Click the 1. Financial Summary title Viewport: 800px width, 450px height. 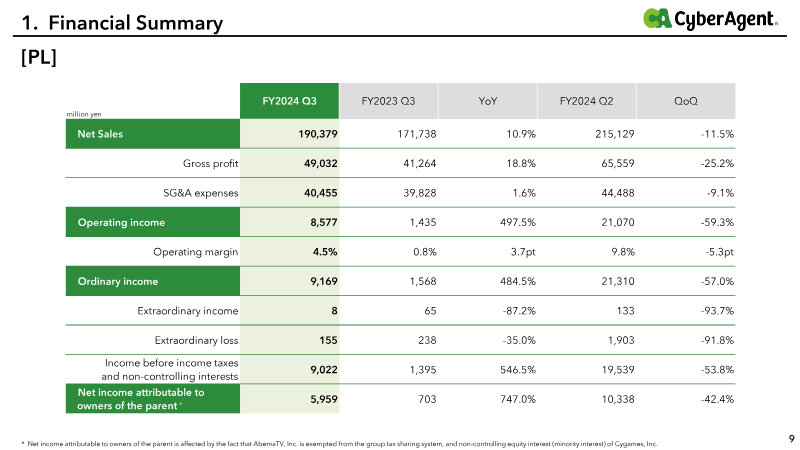(122, 23)
